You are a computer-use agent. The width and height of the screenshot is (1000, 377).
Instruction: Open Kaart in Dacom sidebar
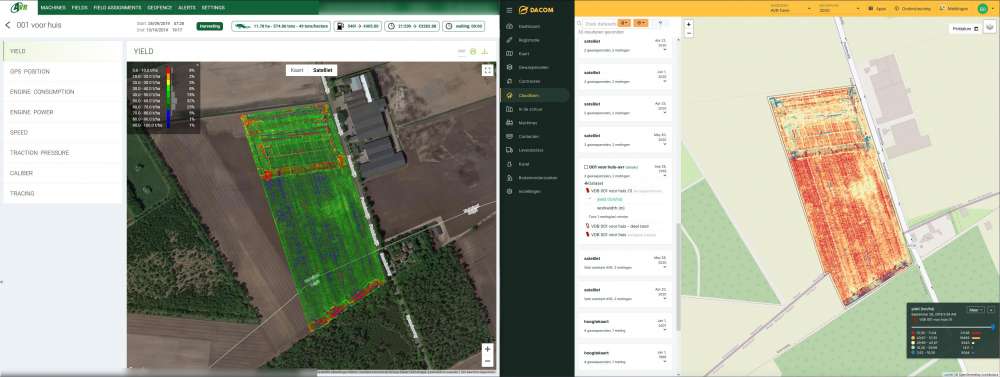click(524, 54)
